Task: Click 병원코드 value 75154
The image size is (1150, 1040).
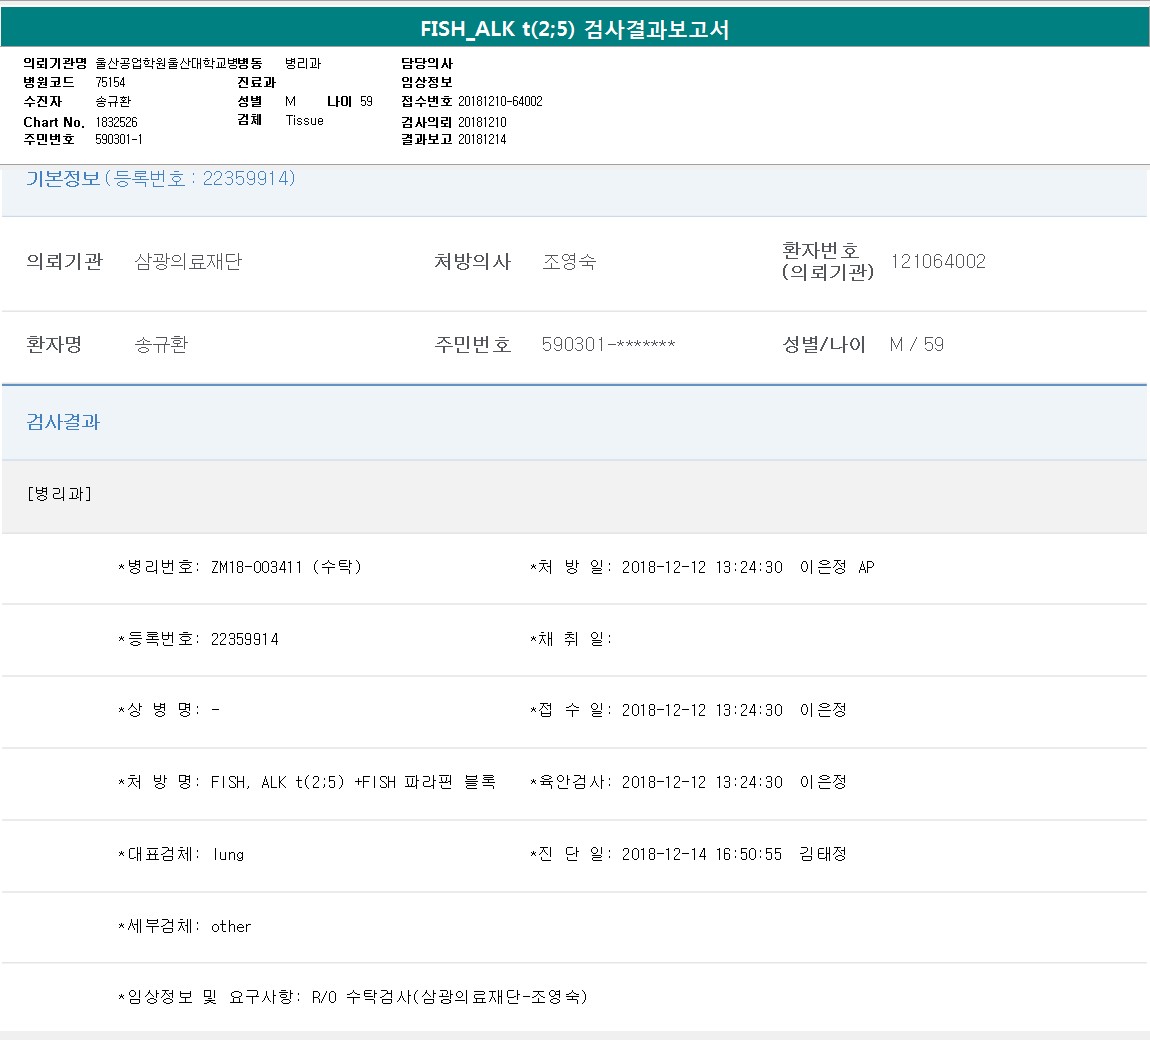Action: pyautogui.click(x=110, y=82)
